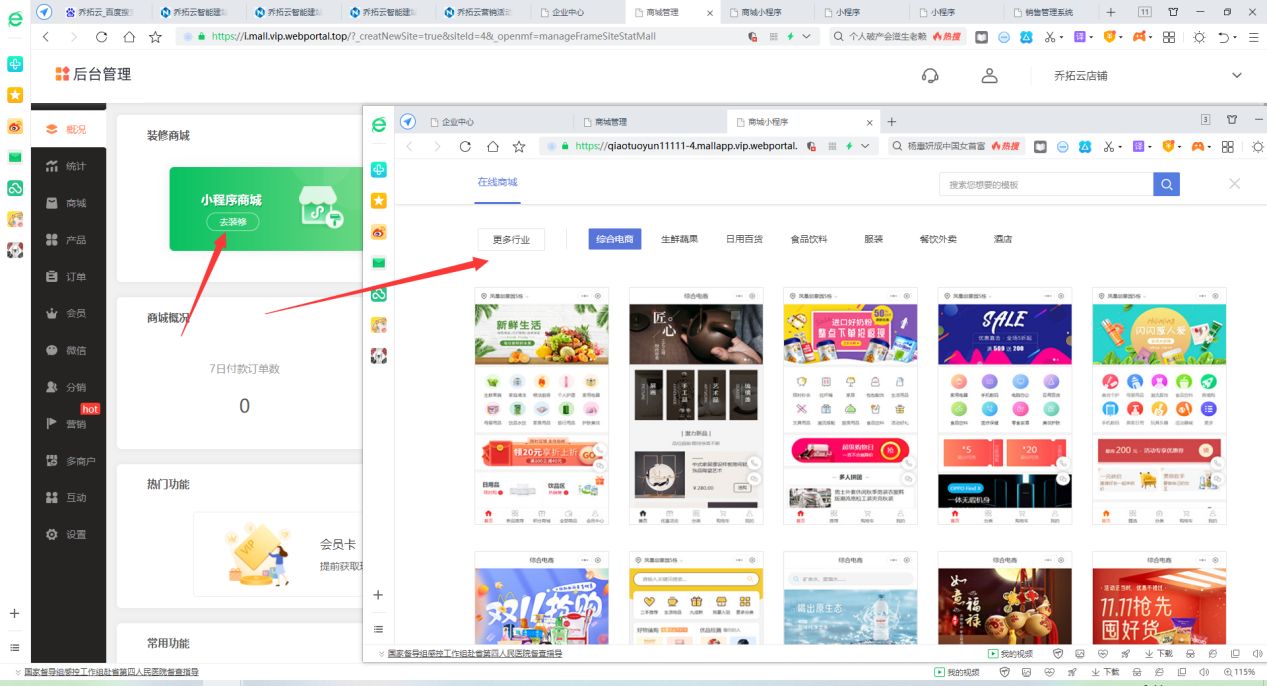Screen dimensions: 1267x686
Task: Open the browser menu via the hamburger icon
Action: tap(1254, 35)
